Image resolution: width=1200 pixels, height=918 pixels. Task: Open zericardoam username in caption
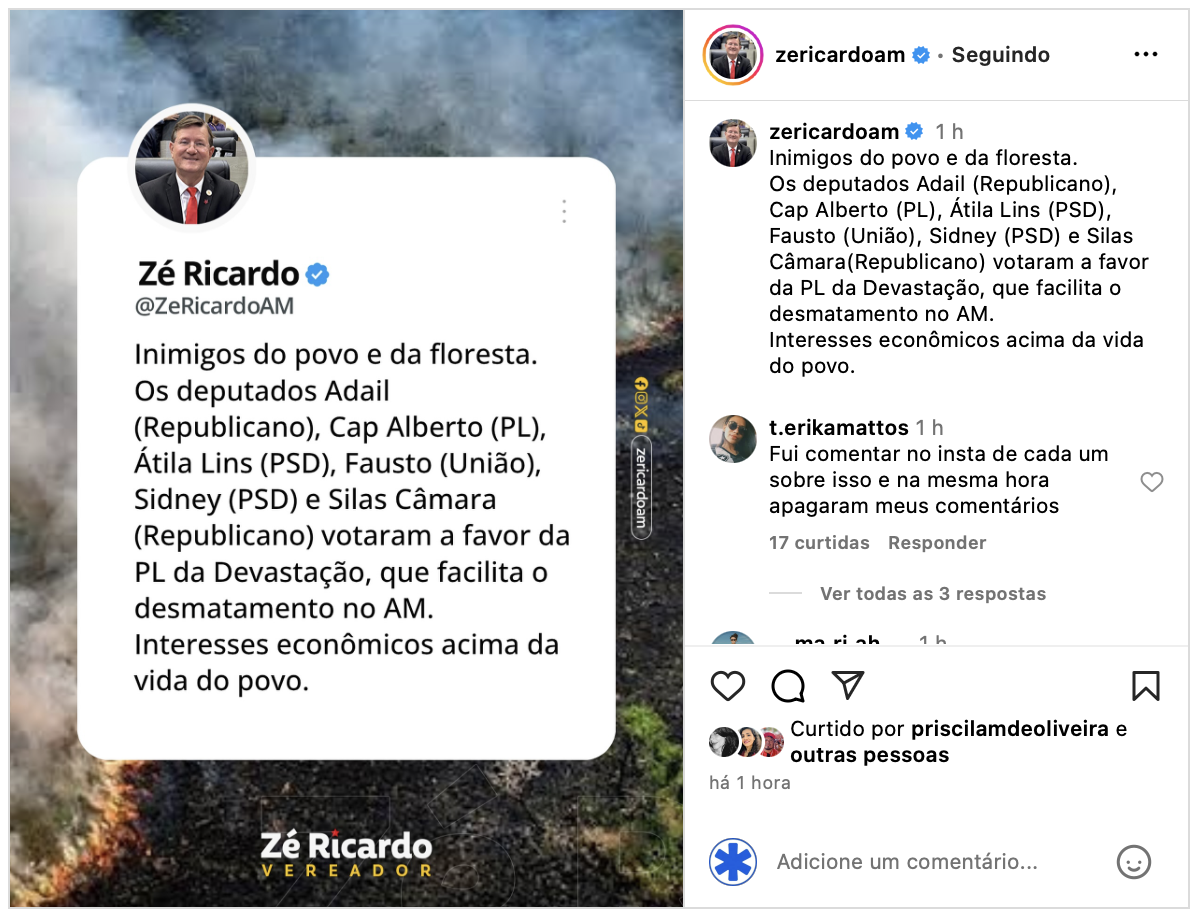click(x=834, y=132)
